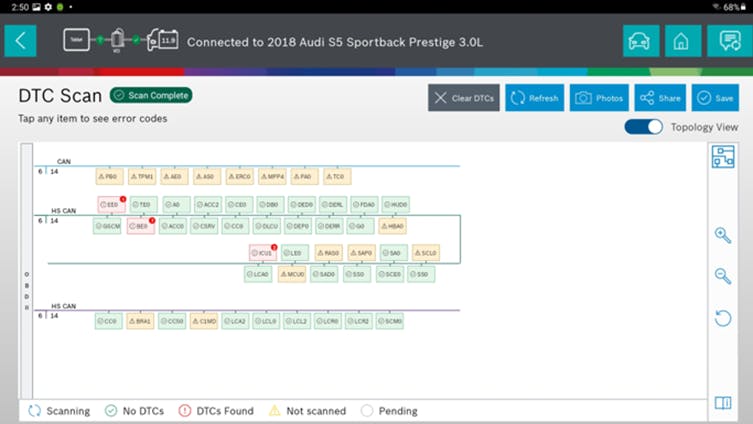Screen dimensions: 753x424
Task: Share the DTC scan report
Action: coord(660,98)
